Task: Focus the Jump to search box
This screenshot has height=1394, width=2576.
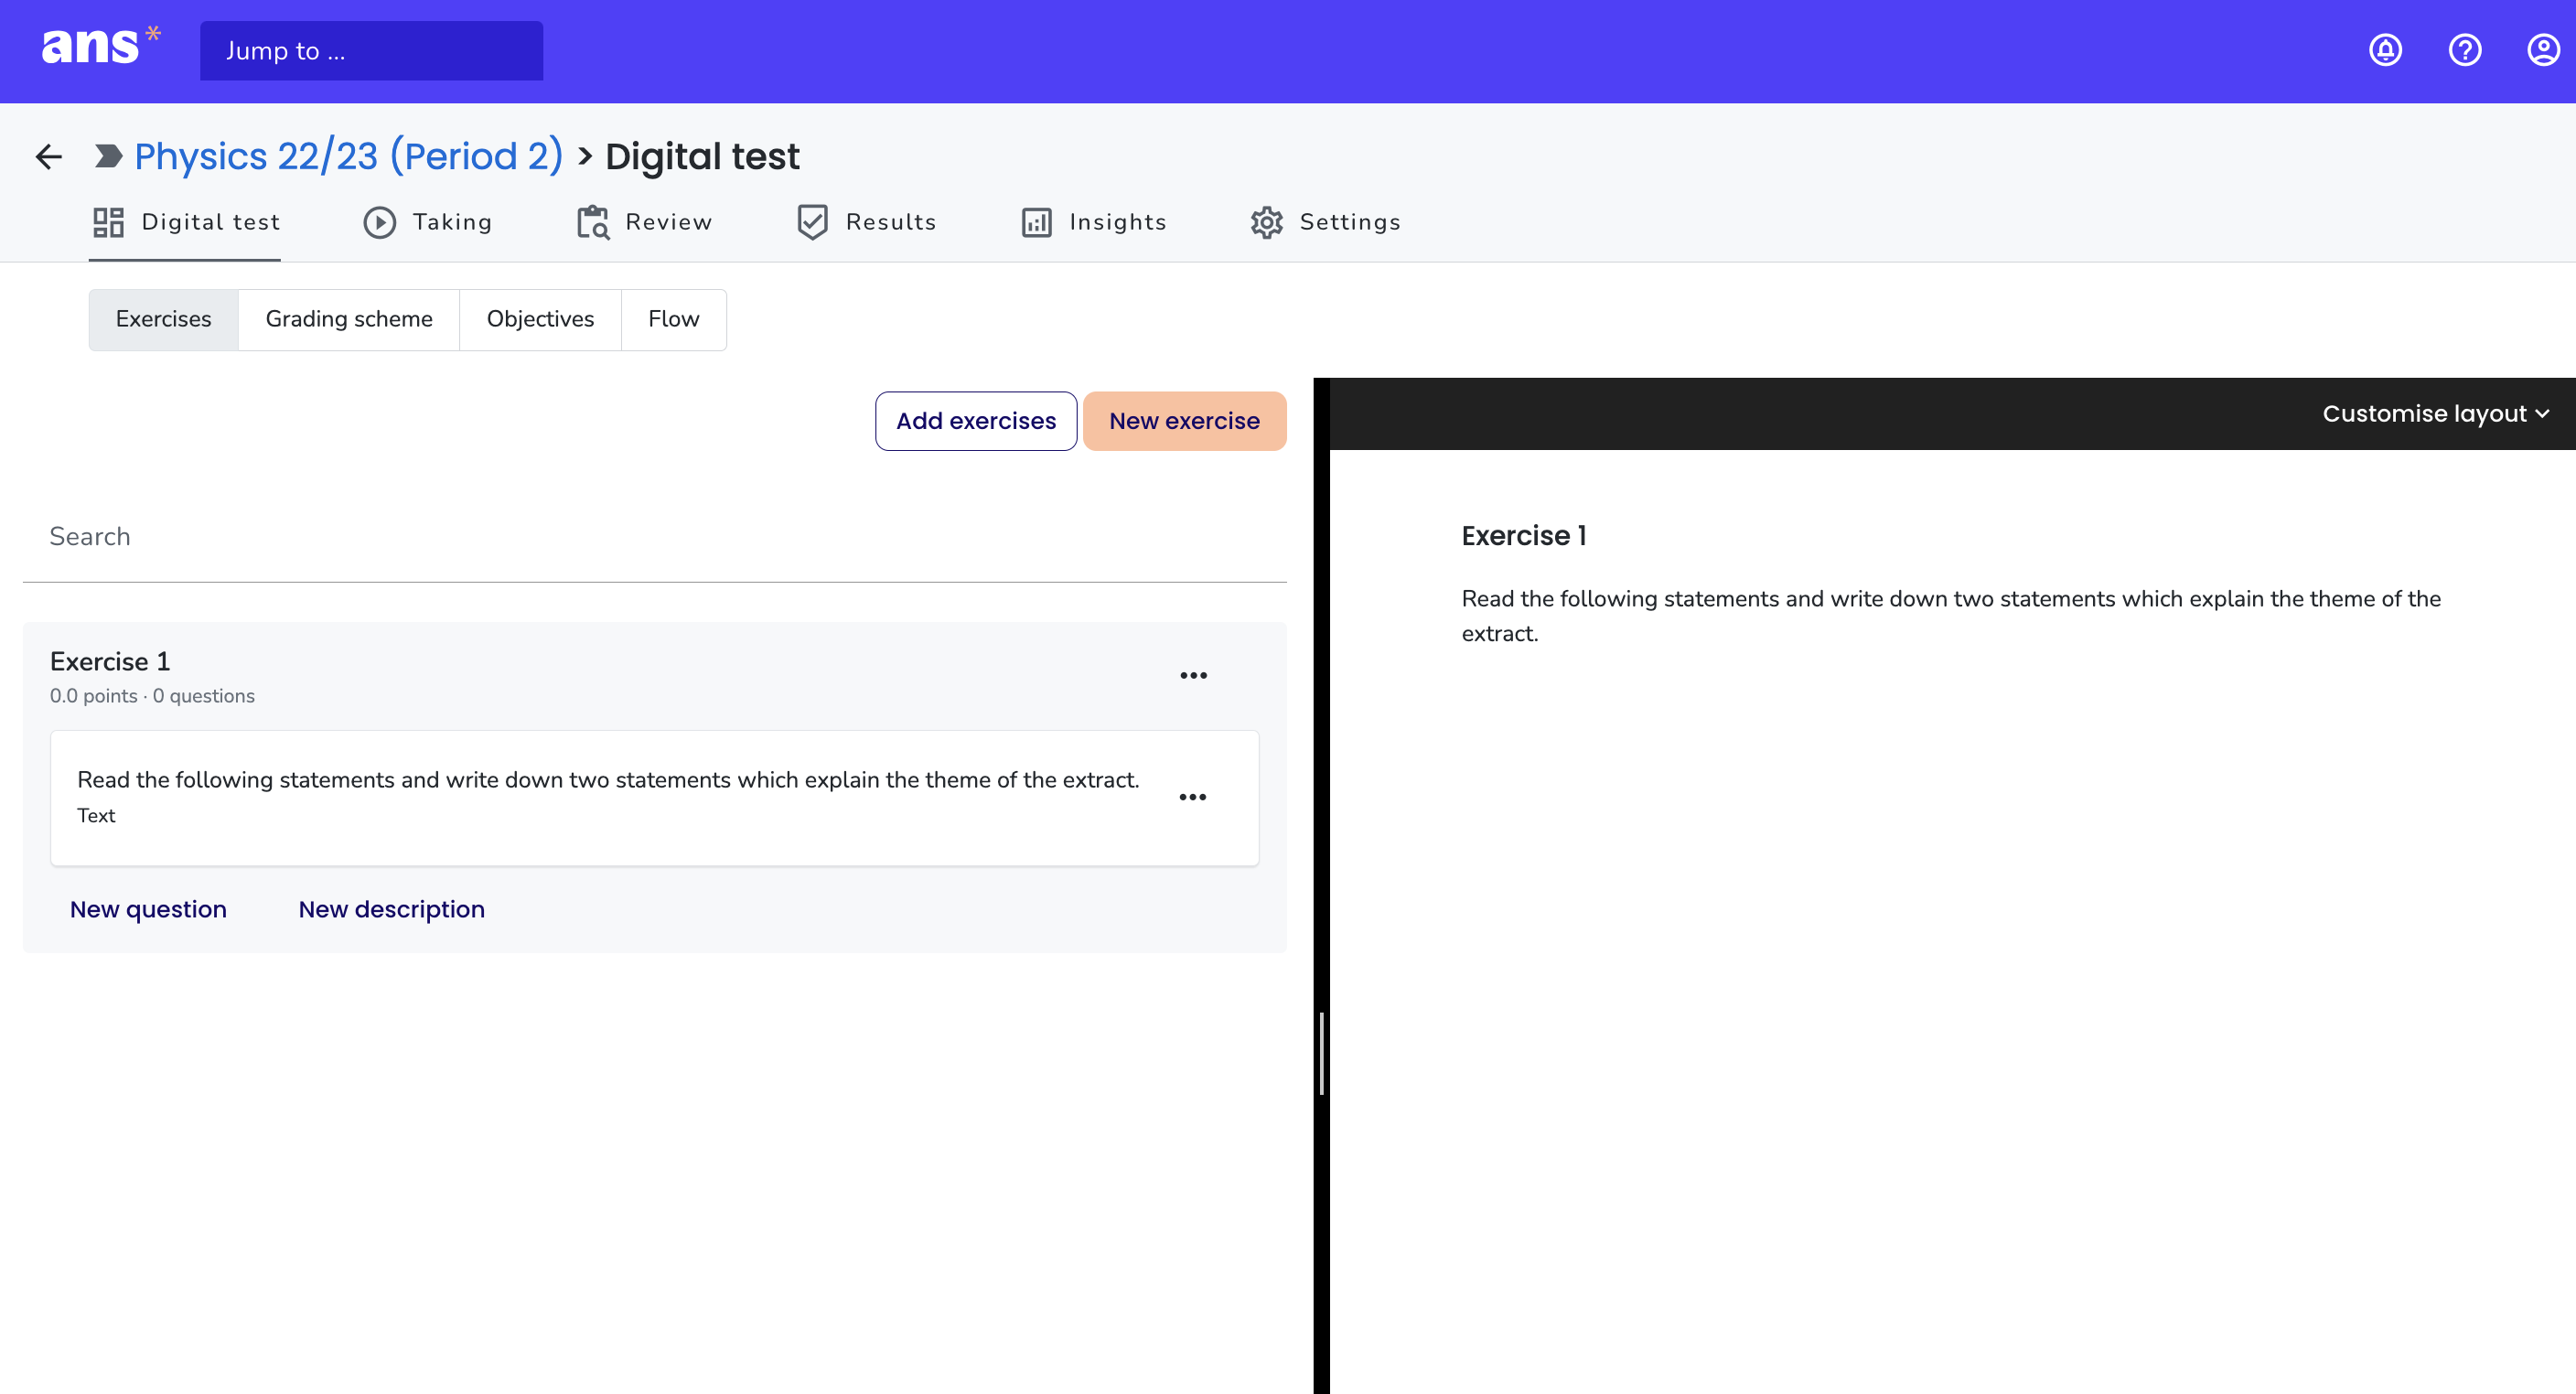Action: pyautogui.click(x=371, y=51)
